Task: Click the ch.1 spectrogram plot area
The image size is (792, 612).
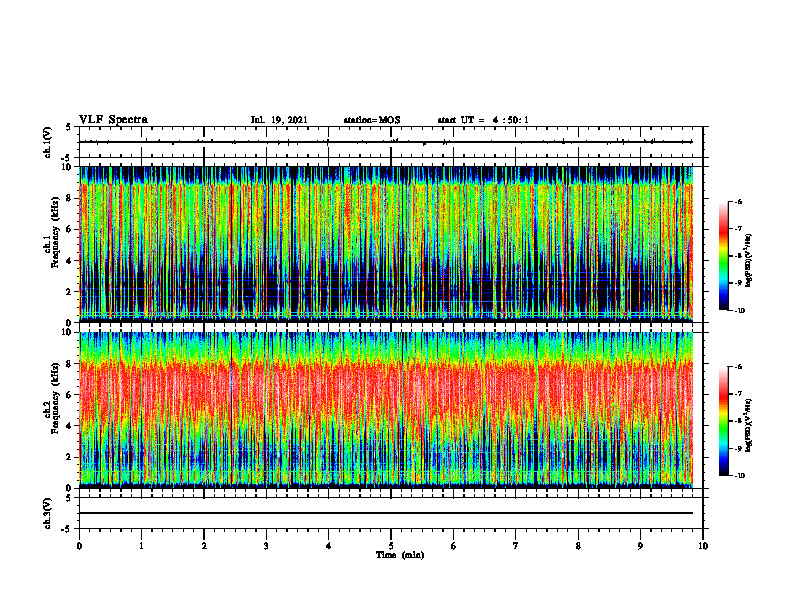Action: pyautogui.click(x=386, y=244)
